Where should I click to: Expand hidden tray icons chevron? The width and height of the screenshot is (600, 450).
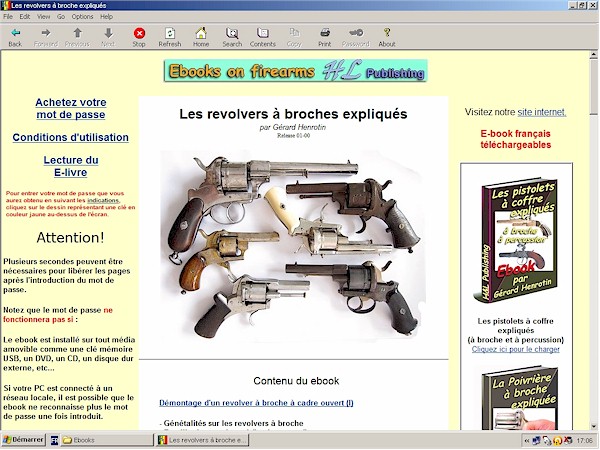[527, 440]
